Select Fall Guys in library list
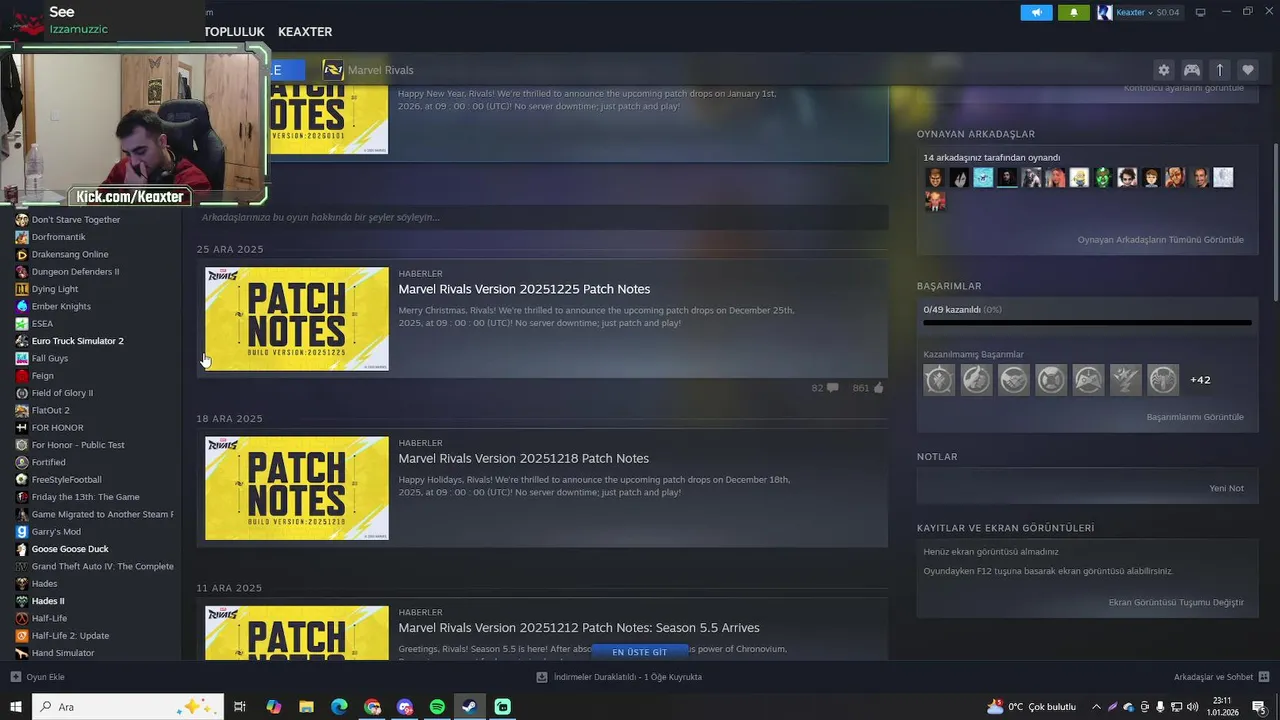The width and height of the screenshot is (1280, 720). (50, 358)
